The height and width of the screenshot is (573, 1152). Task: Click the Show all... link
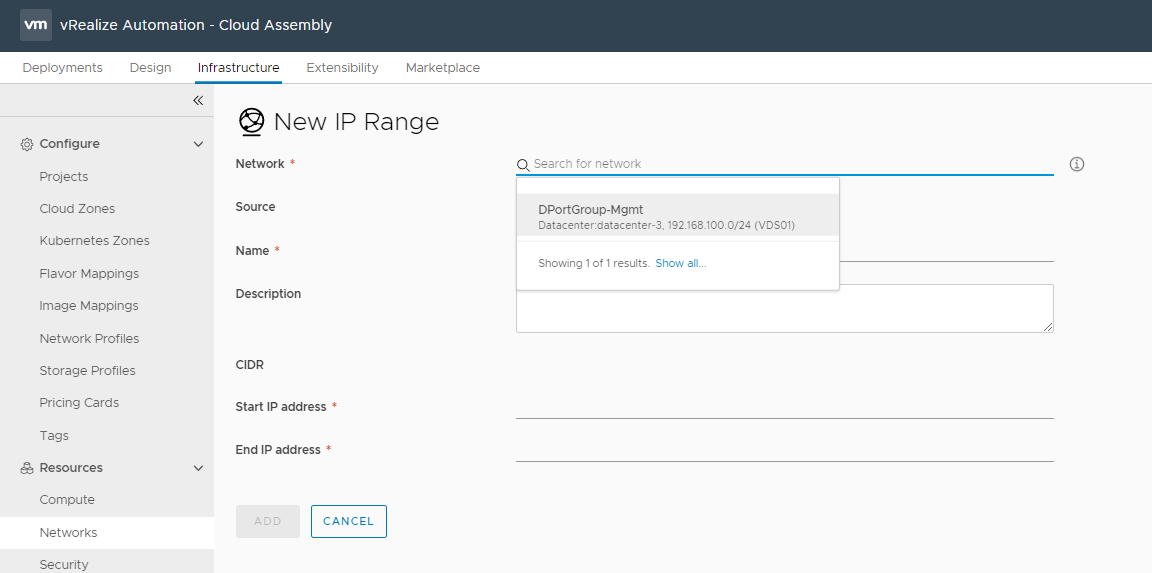click(681, 263)
